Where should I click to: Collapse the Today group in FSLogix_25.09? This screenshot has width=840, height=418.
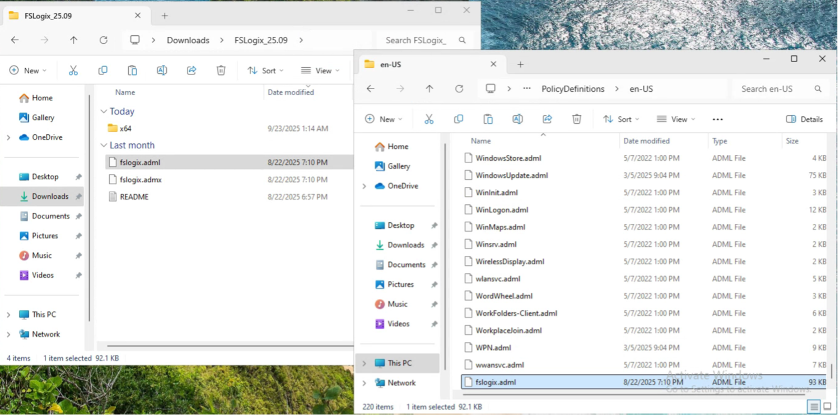pyautogui.click(x=104, y=111)
